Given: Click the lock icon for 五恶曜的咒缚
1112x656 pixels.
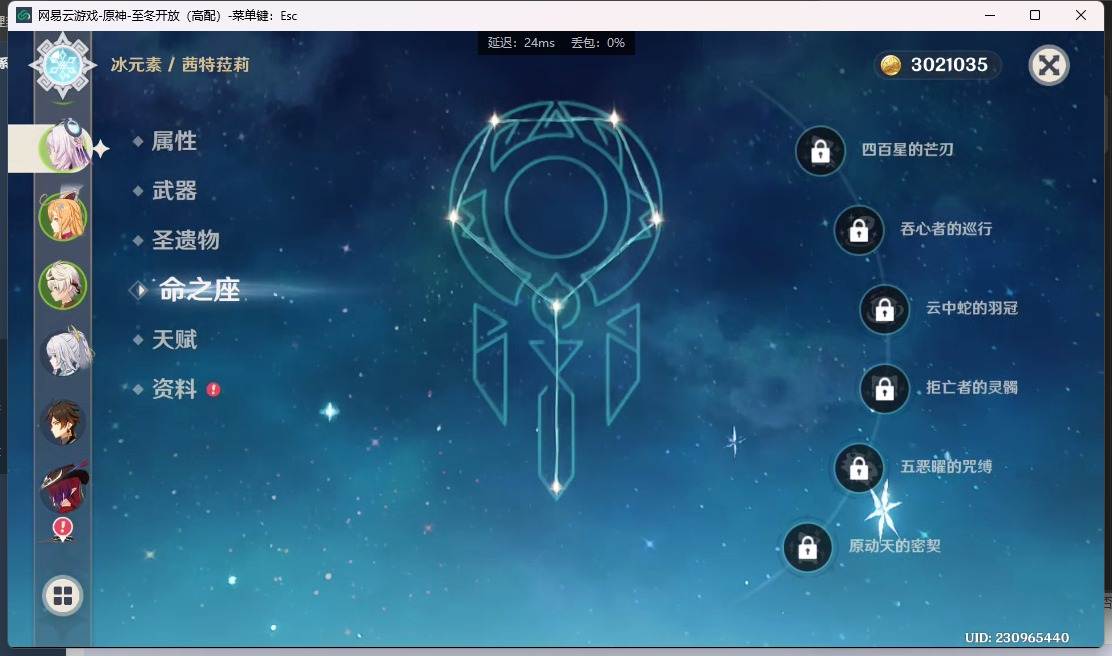Looking at the screenshot, I should 859,468.
